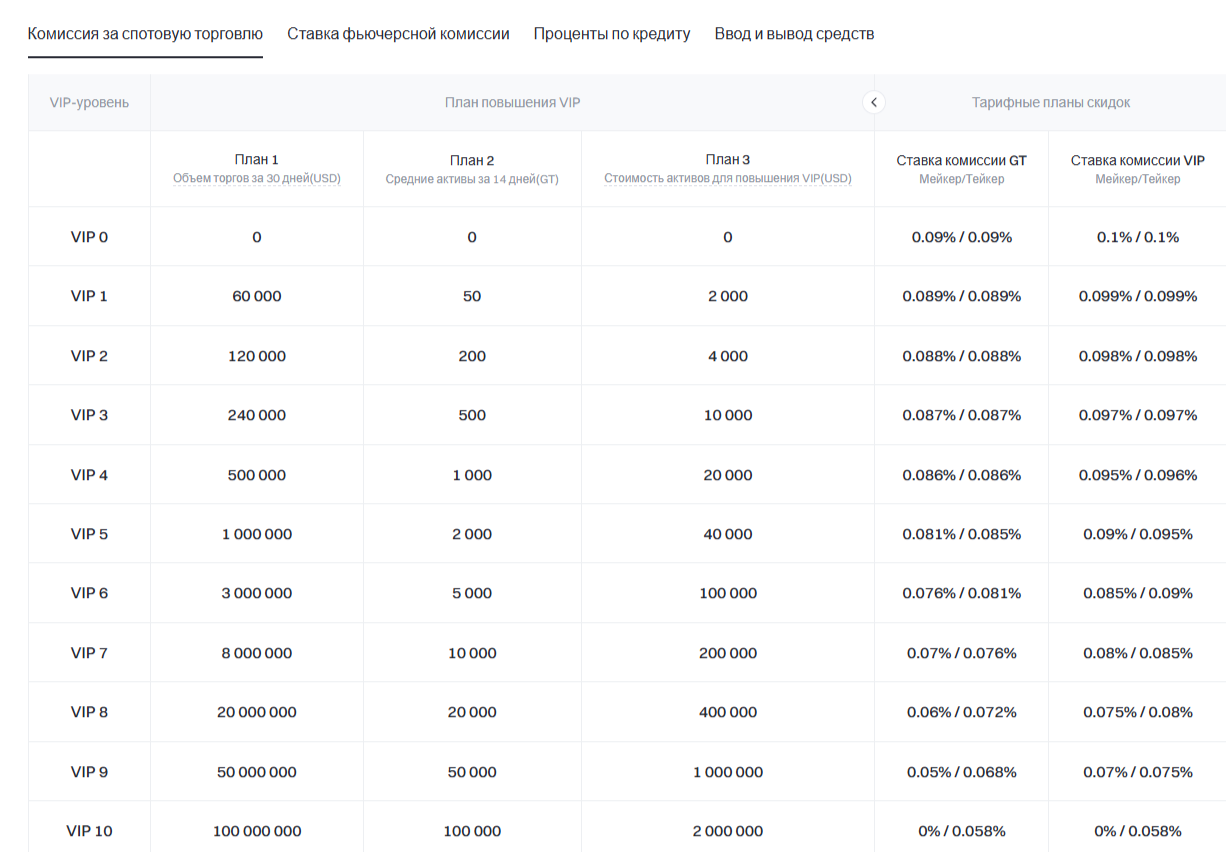
Task: Open the Комиссия за спотовую торговлю tab
Action: (x=145, y=34)
